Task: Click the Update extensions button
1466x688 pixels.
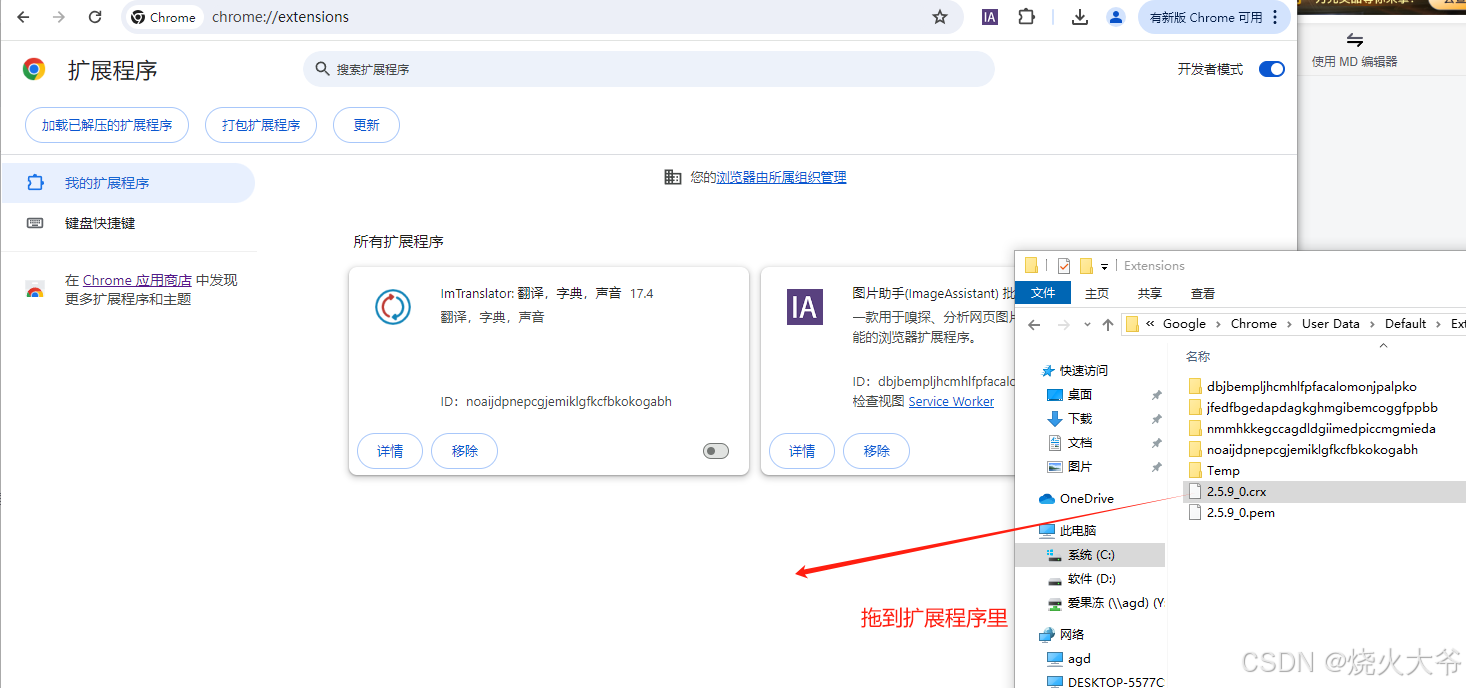Action: [x=367, y=125]
